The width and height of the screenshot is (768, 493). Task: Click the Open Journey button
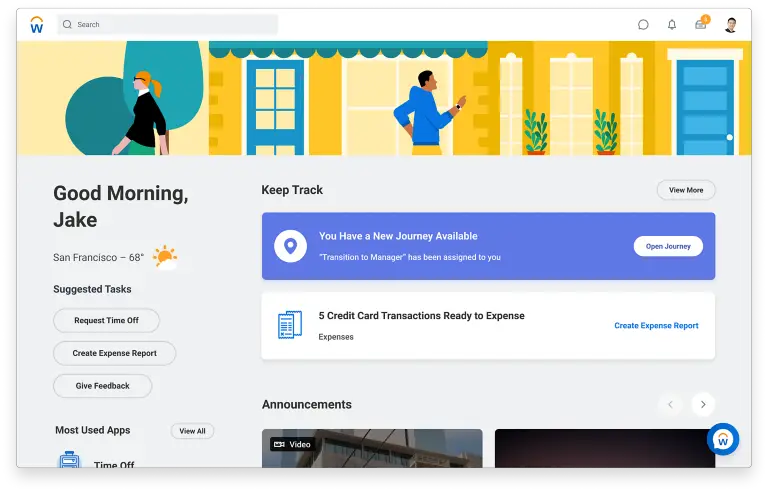[668, 246]
